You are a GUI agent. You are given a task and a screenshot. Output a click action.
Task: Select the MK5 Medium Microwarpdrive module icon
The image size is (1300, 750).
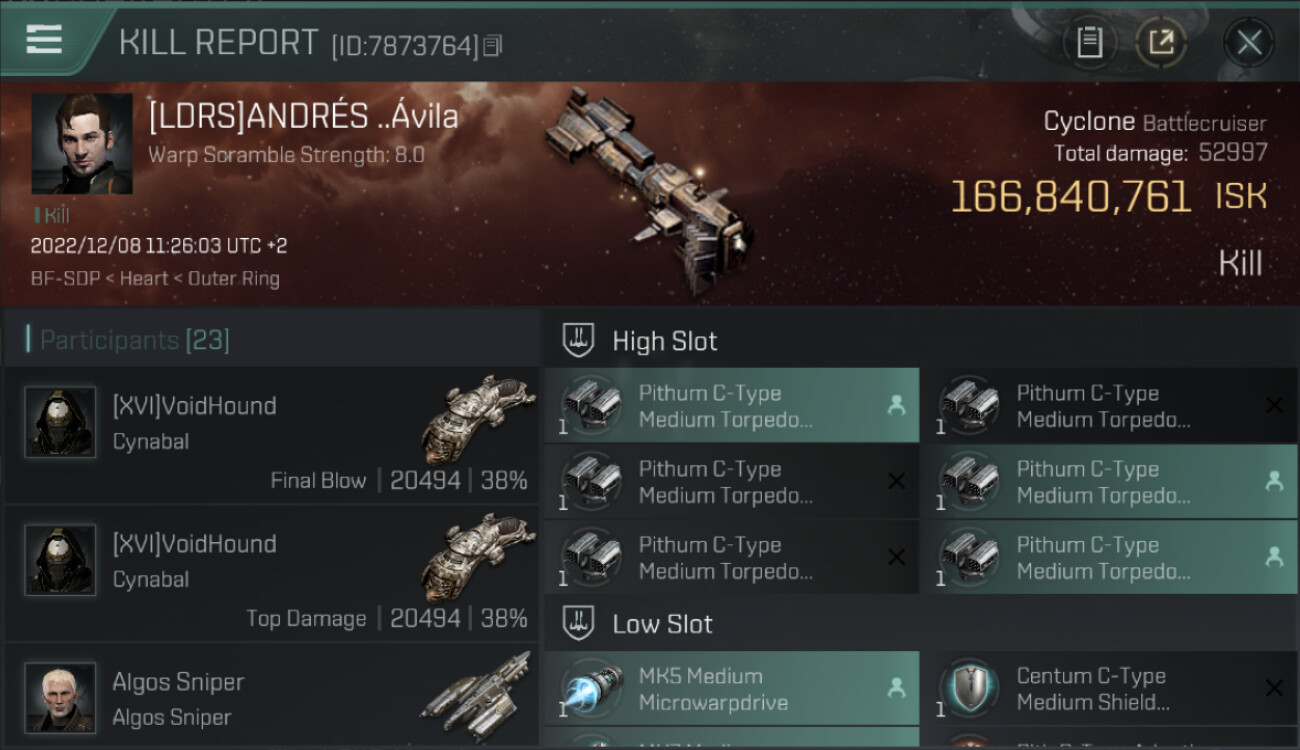pos(591,689)
